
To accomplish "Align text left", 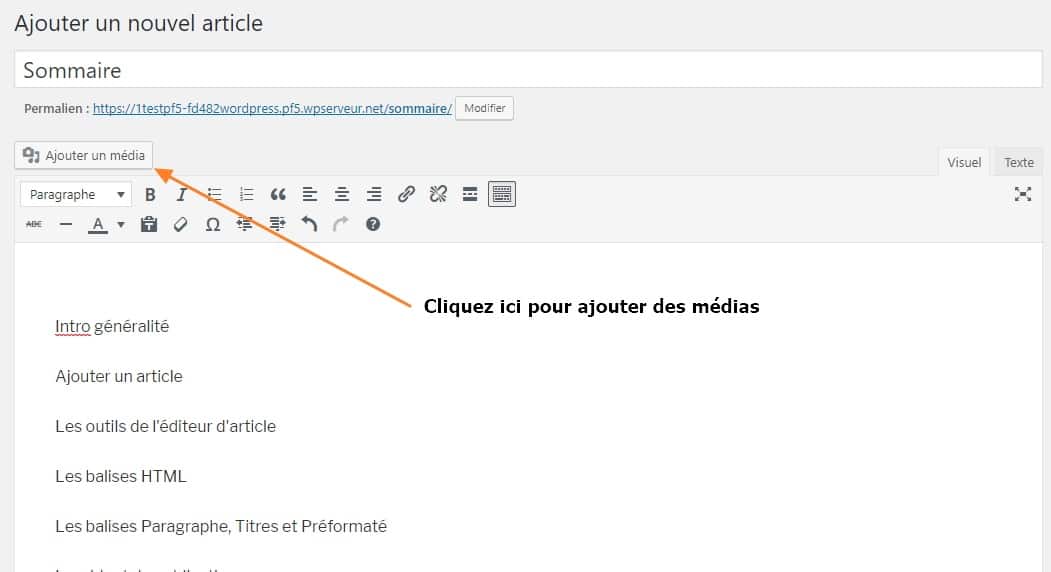I will coord(310,194).
